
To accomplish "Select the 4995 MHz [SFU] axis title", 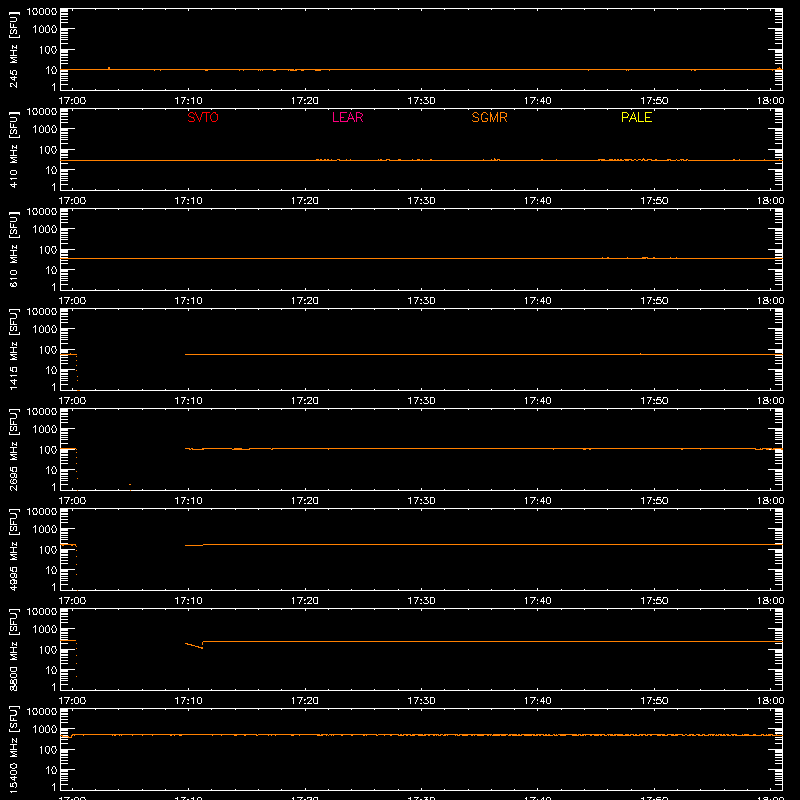I will click(x=13, y=550).
